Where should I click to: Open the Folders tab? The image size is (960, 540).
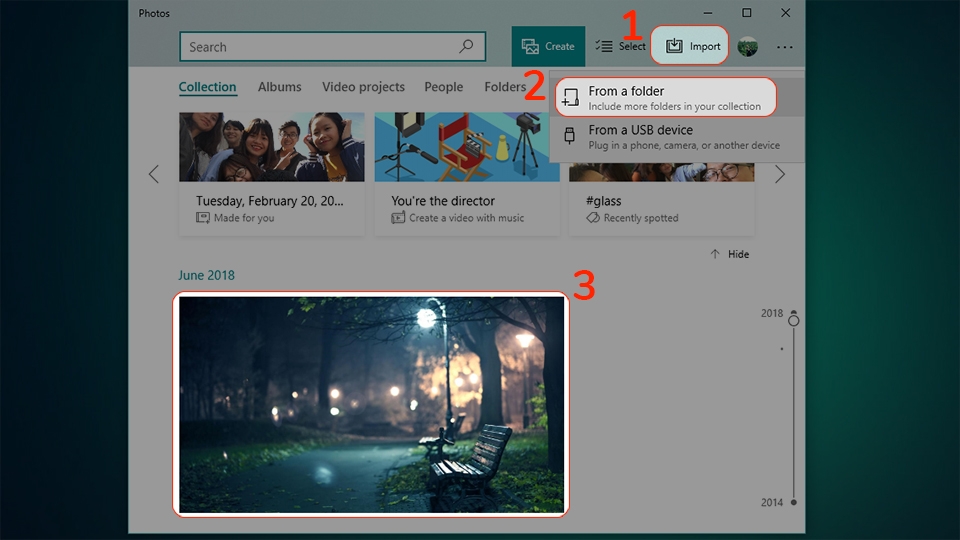coord(505,87)
